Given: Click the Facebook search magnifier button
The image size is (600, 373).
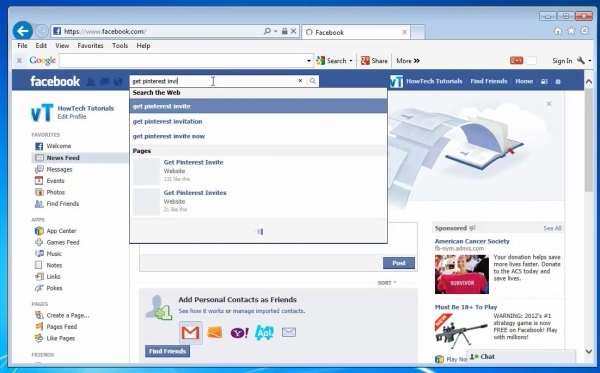Looking at the screenshot, I should click(313, 81).
